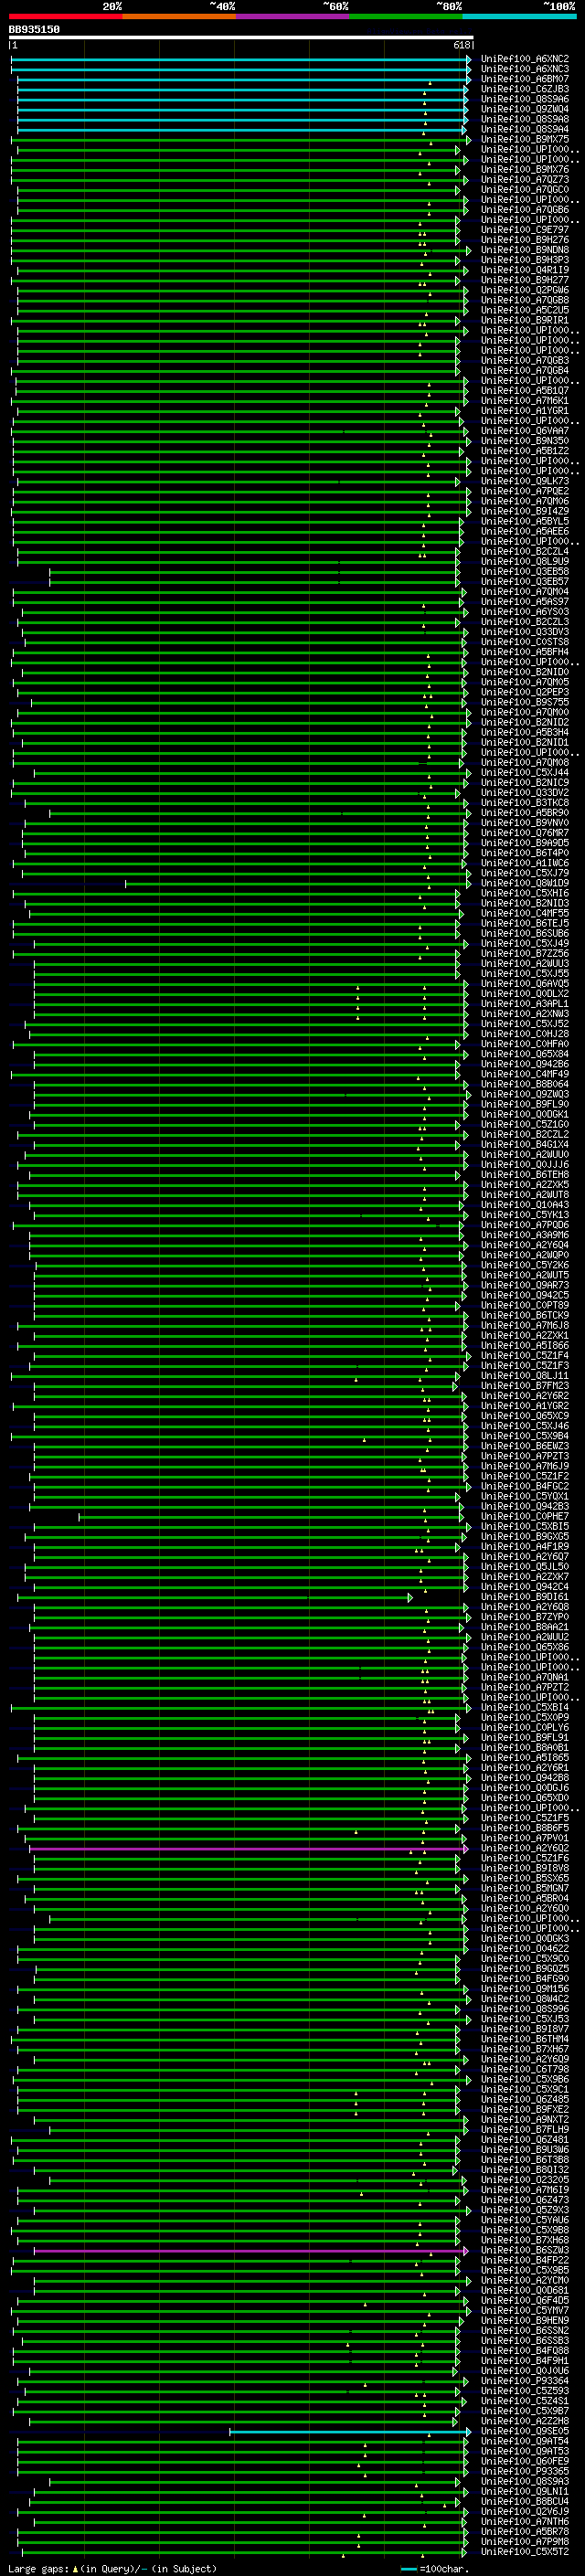Open hit UniRef100_A6XNC2
Screen dimensions: 585x2576
coord(525,59)
